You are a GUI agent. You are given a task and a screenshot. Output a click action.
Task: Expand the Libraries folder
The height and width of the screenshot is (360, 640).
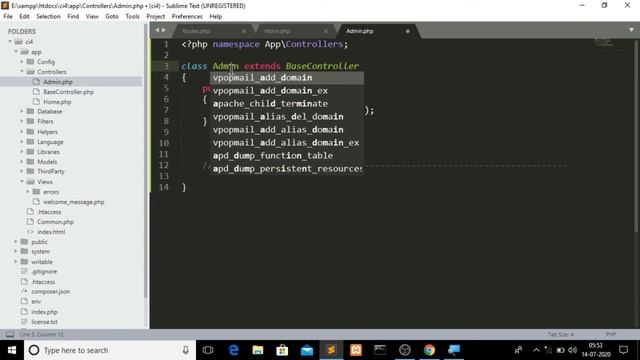point(22,151)
